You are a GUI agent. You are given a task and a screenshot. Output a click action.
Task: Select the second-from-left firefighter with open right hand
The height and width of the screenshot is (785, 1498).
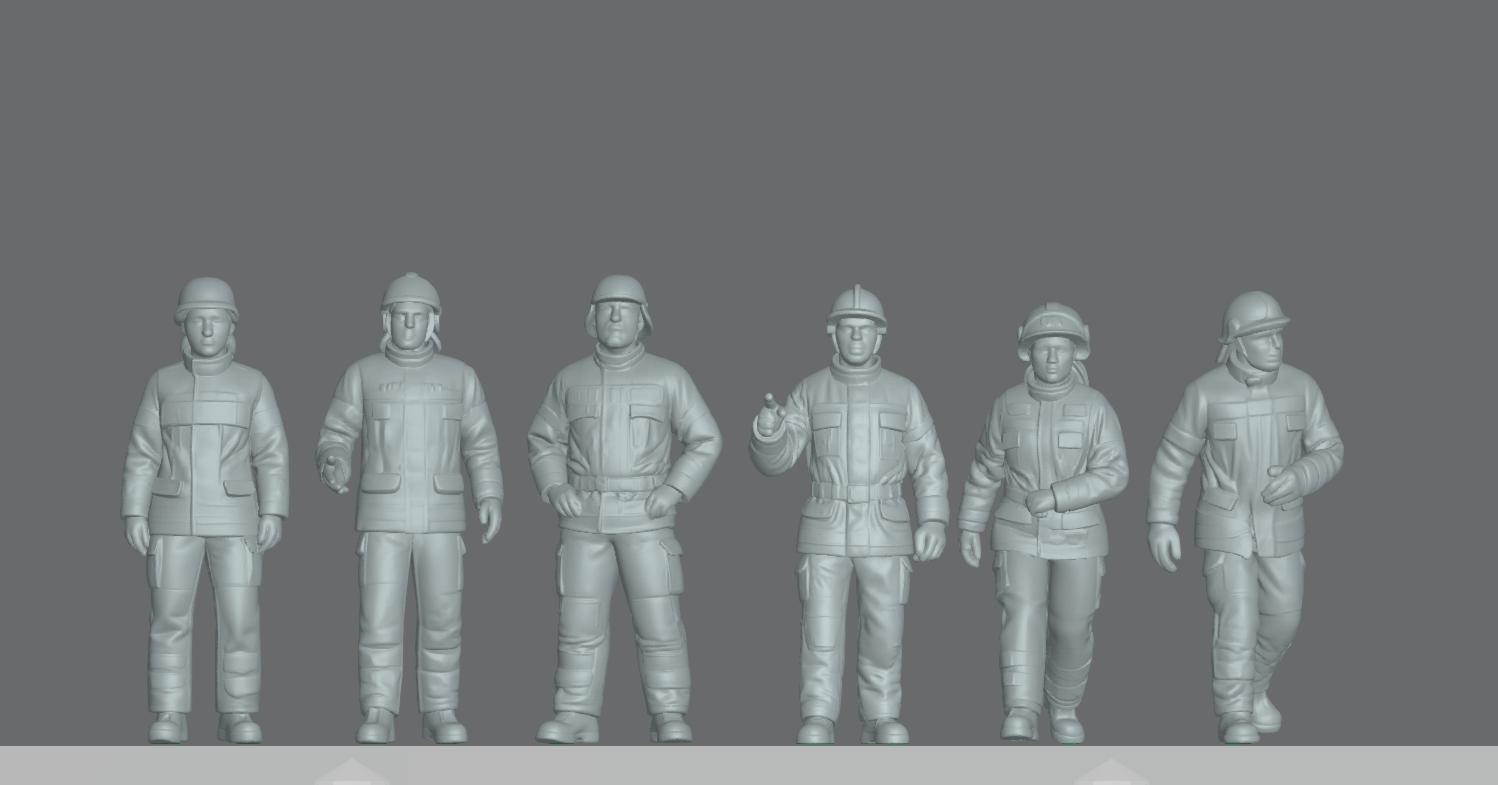point(410,508)
